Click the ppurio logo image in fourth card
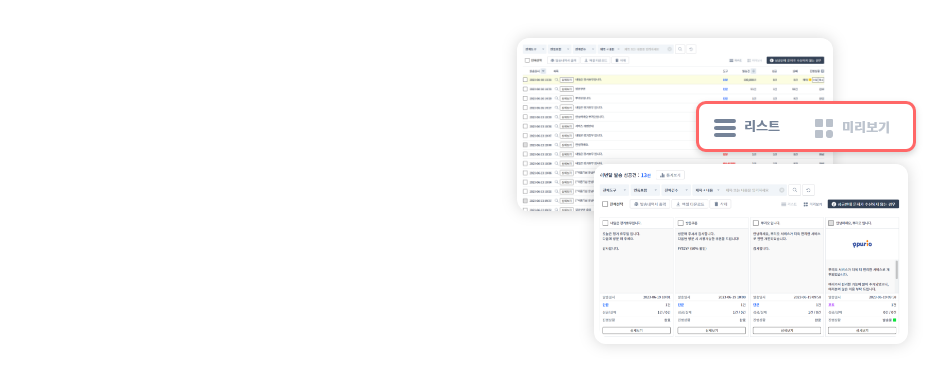The width and height of the screenshot is (940, 376). tap(862, 244)
